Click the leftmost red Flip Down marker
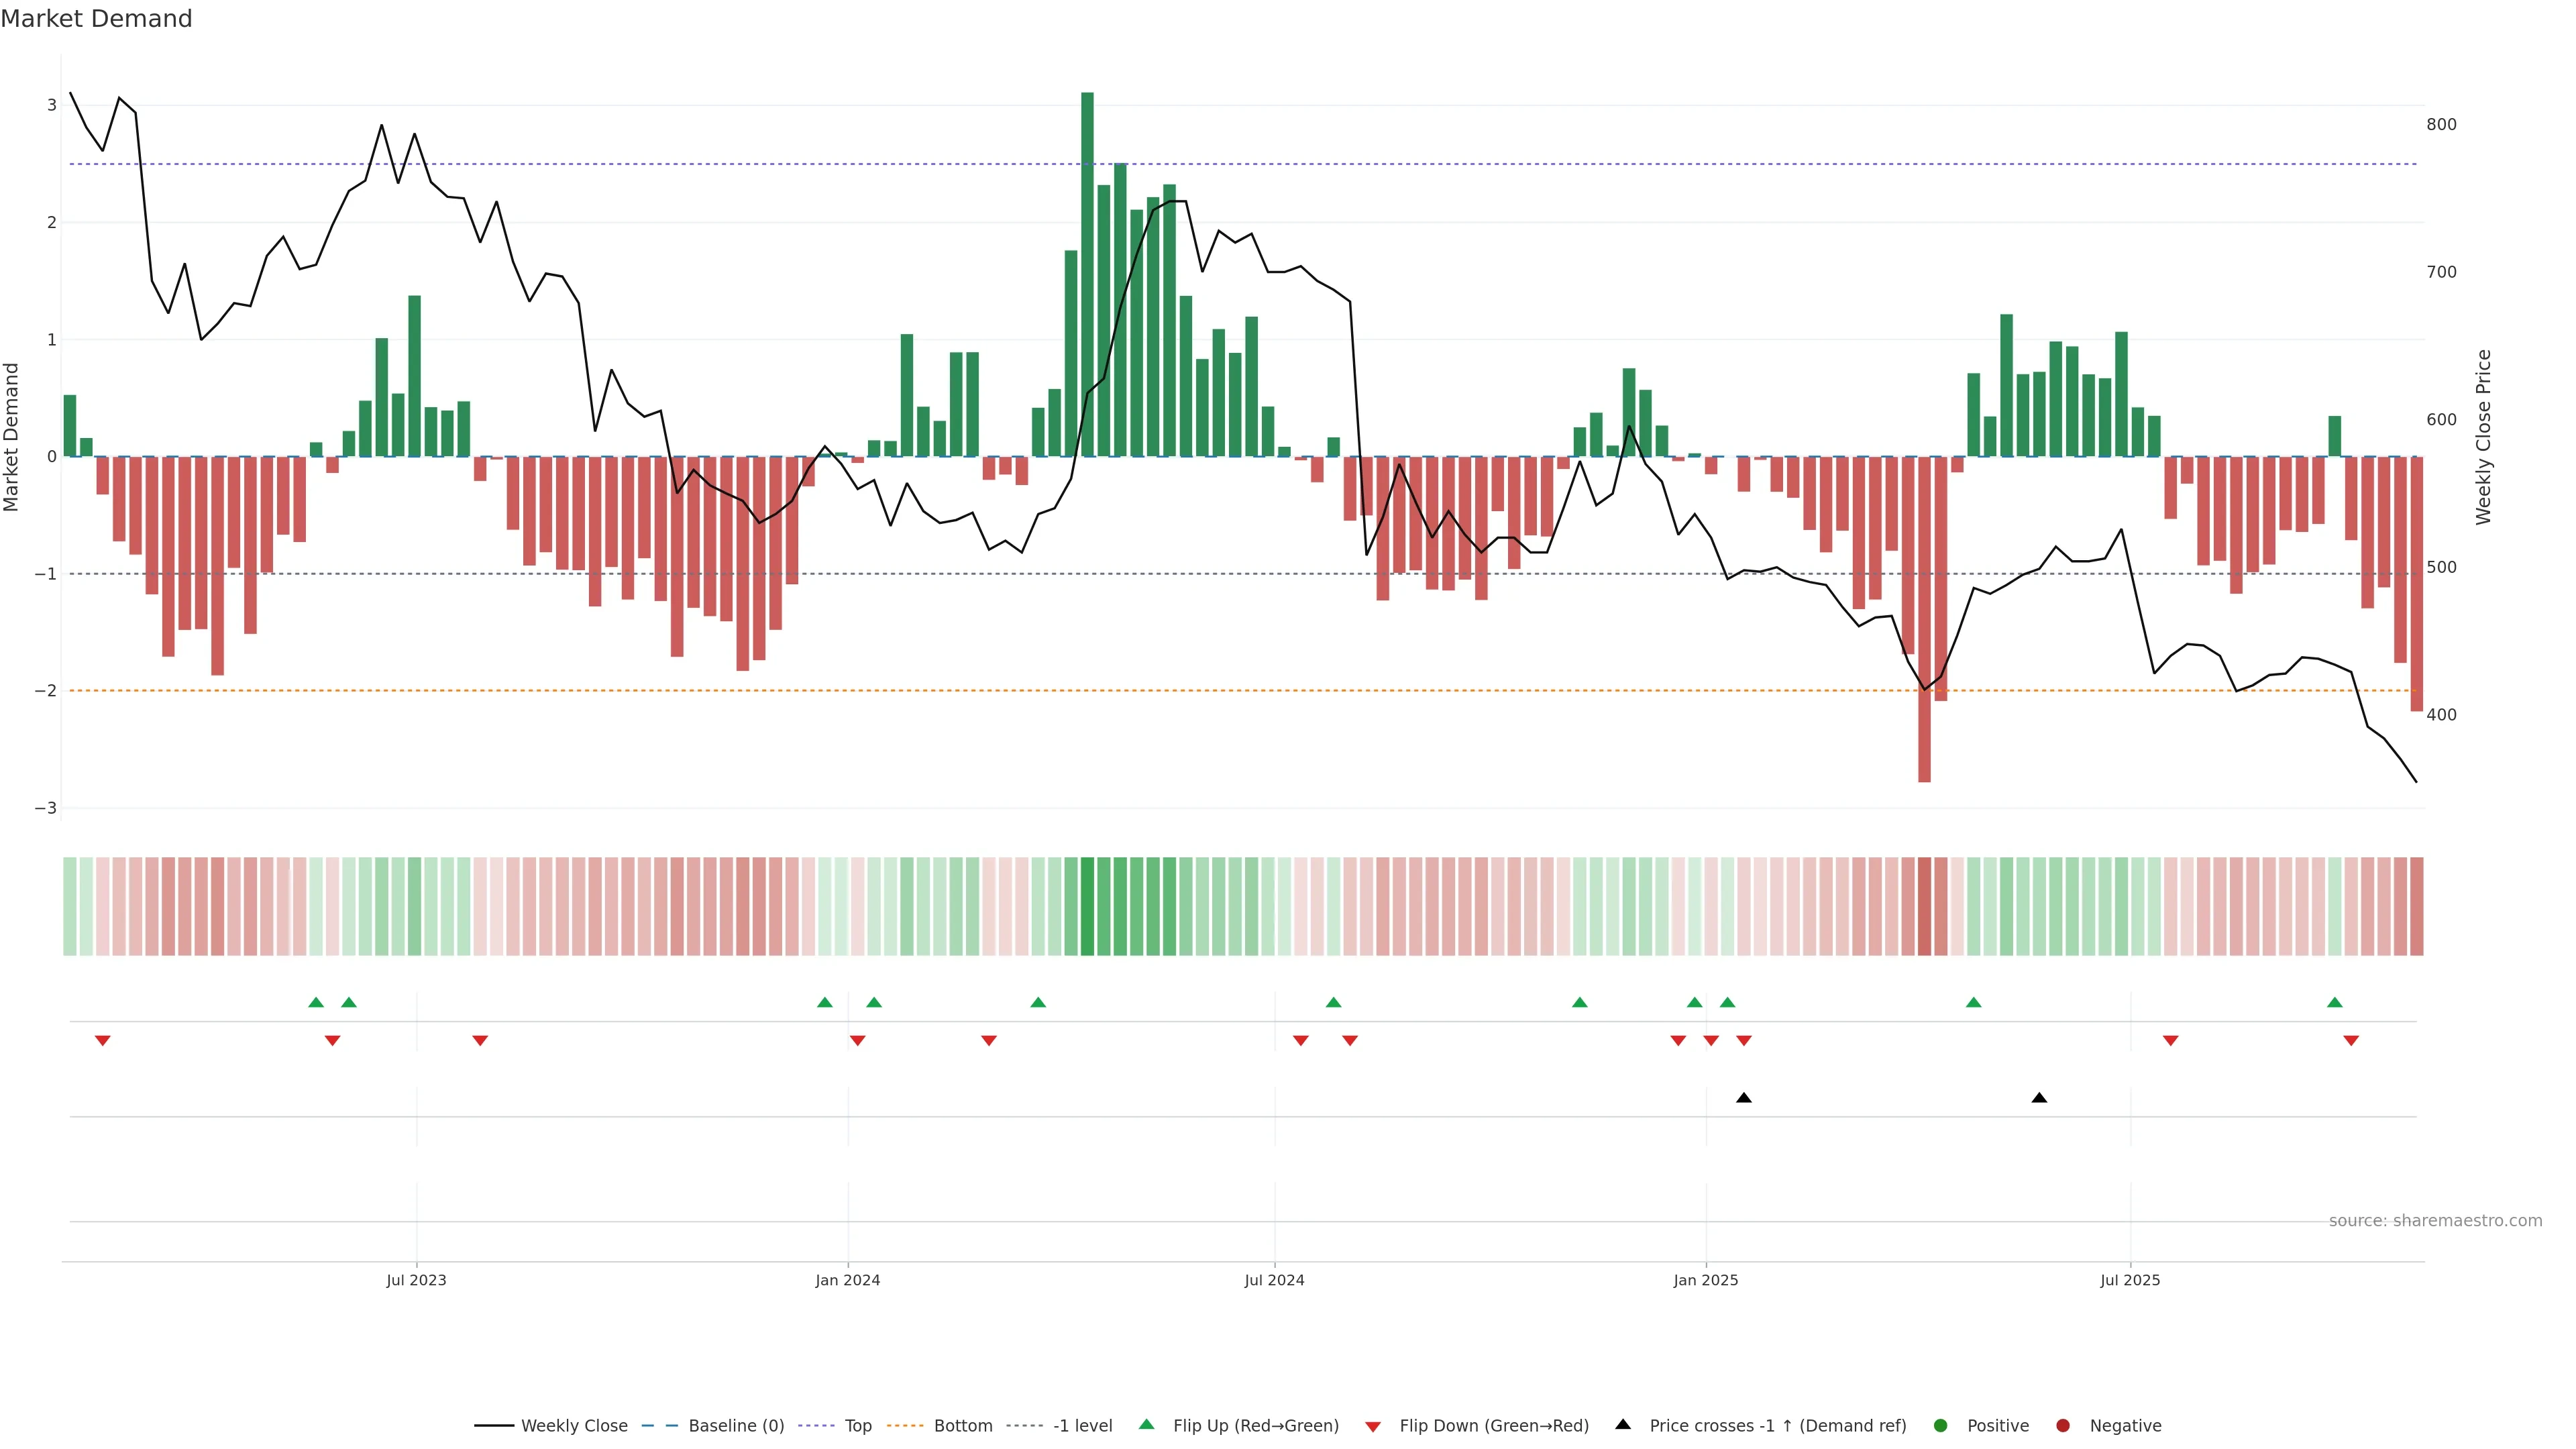 (102, 1041)
